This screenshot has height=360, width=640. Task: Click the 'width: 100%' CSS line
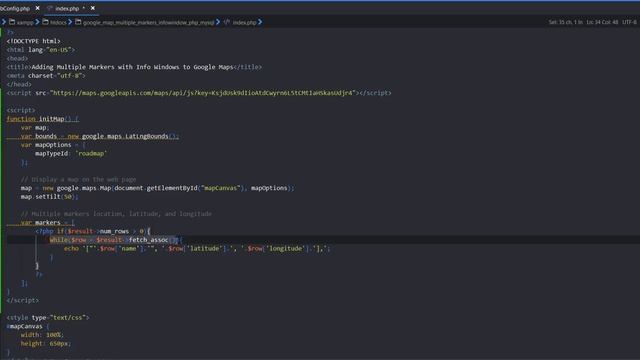(x=42, y=335)
